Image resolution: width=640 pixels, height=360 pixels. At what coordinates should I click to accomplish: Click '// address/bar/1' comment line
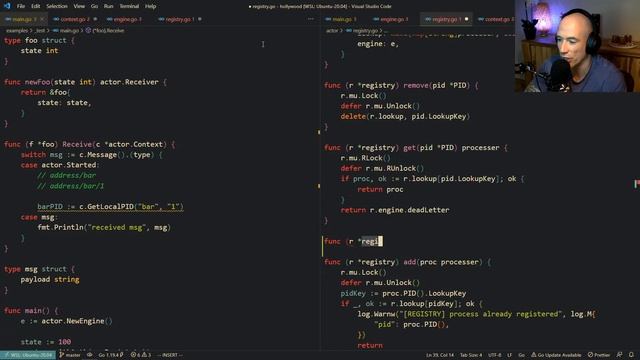click(x=71, y=186)
